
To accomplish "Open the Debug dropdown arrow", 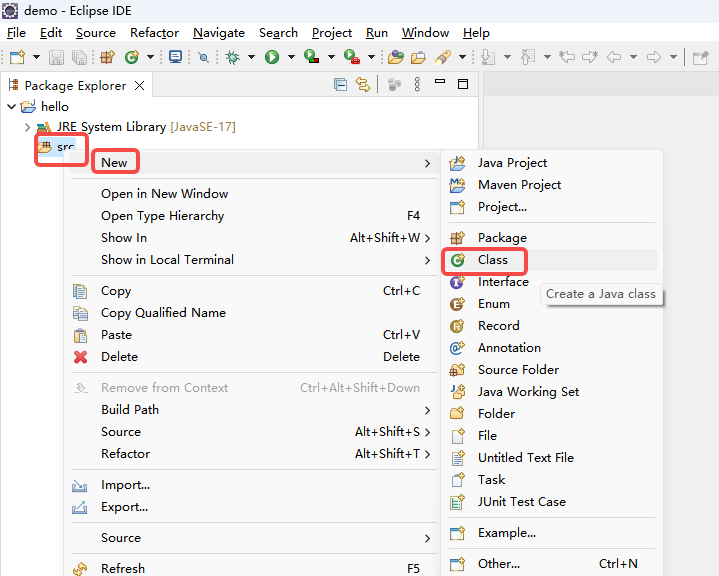I will tap(251, 58).
